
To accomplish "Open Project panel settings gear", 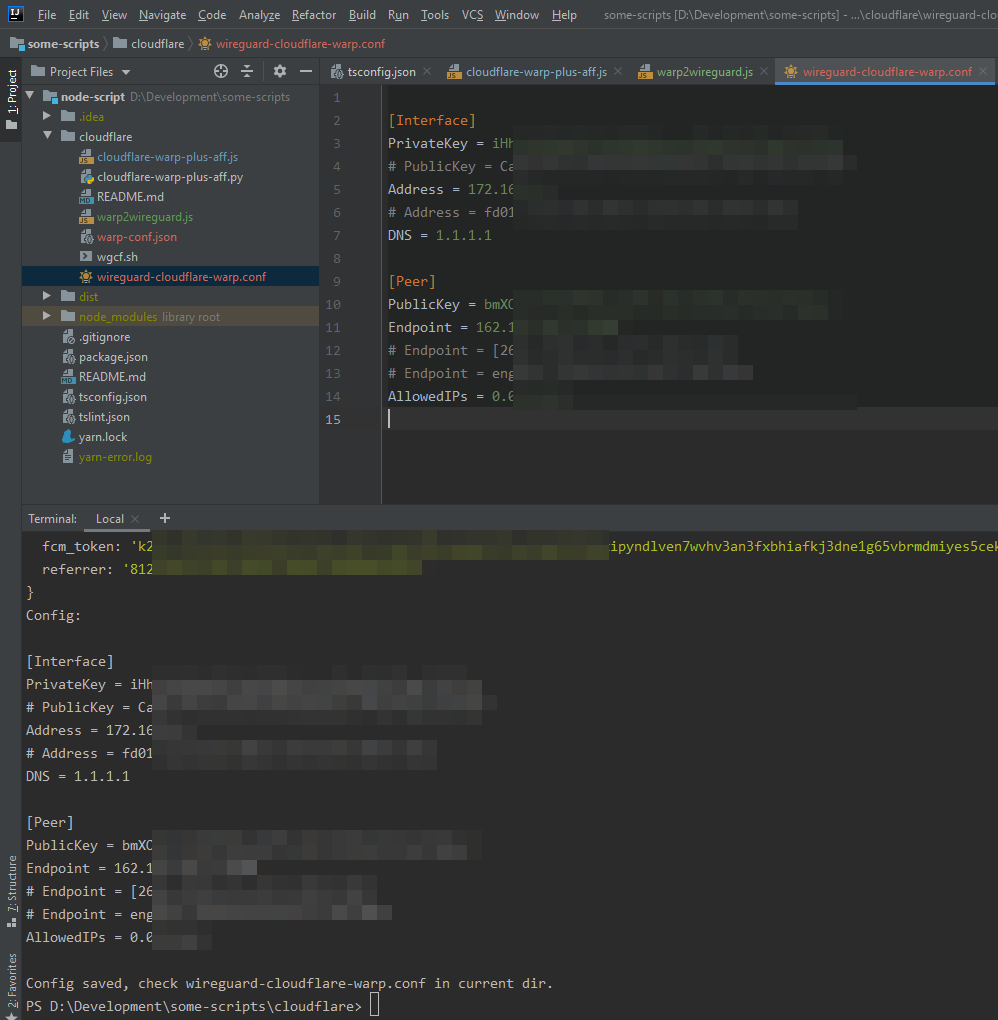I will 280,71.
